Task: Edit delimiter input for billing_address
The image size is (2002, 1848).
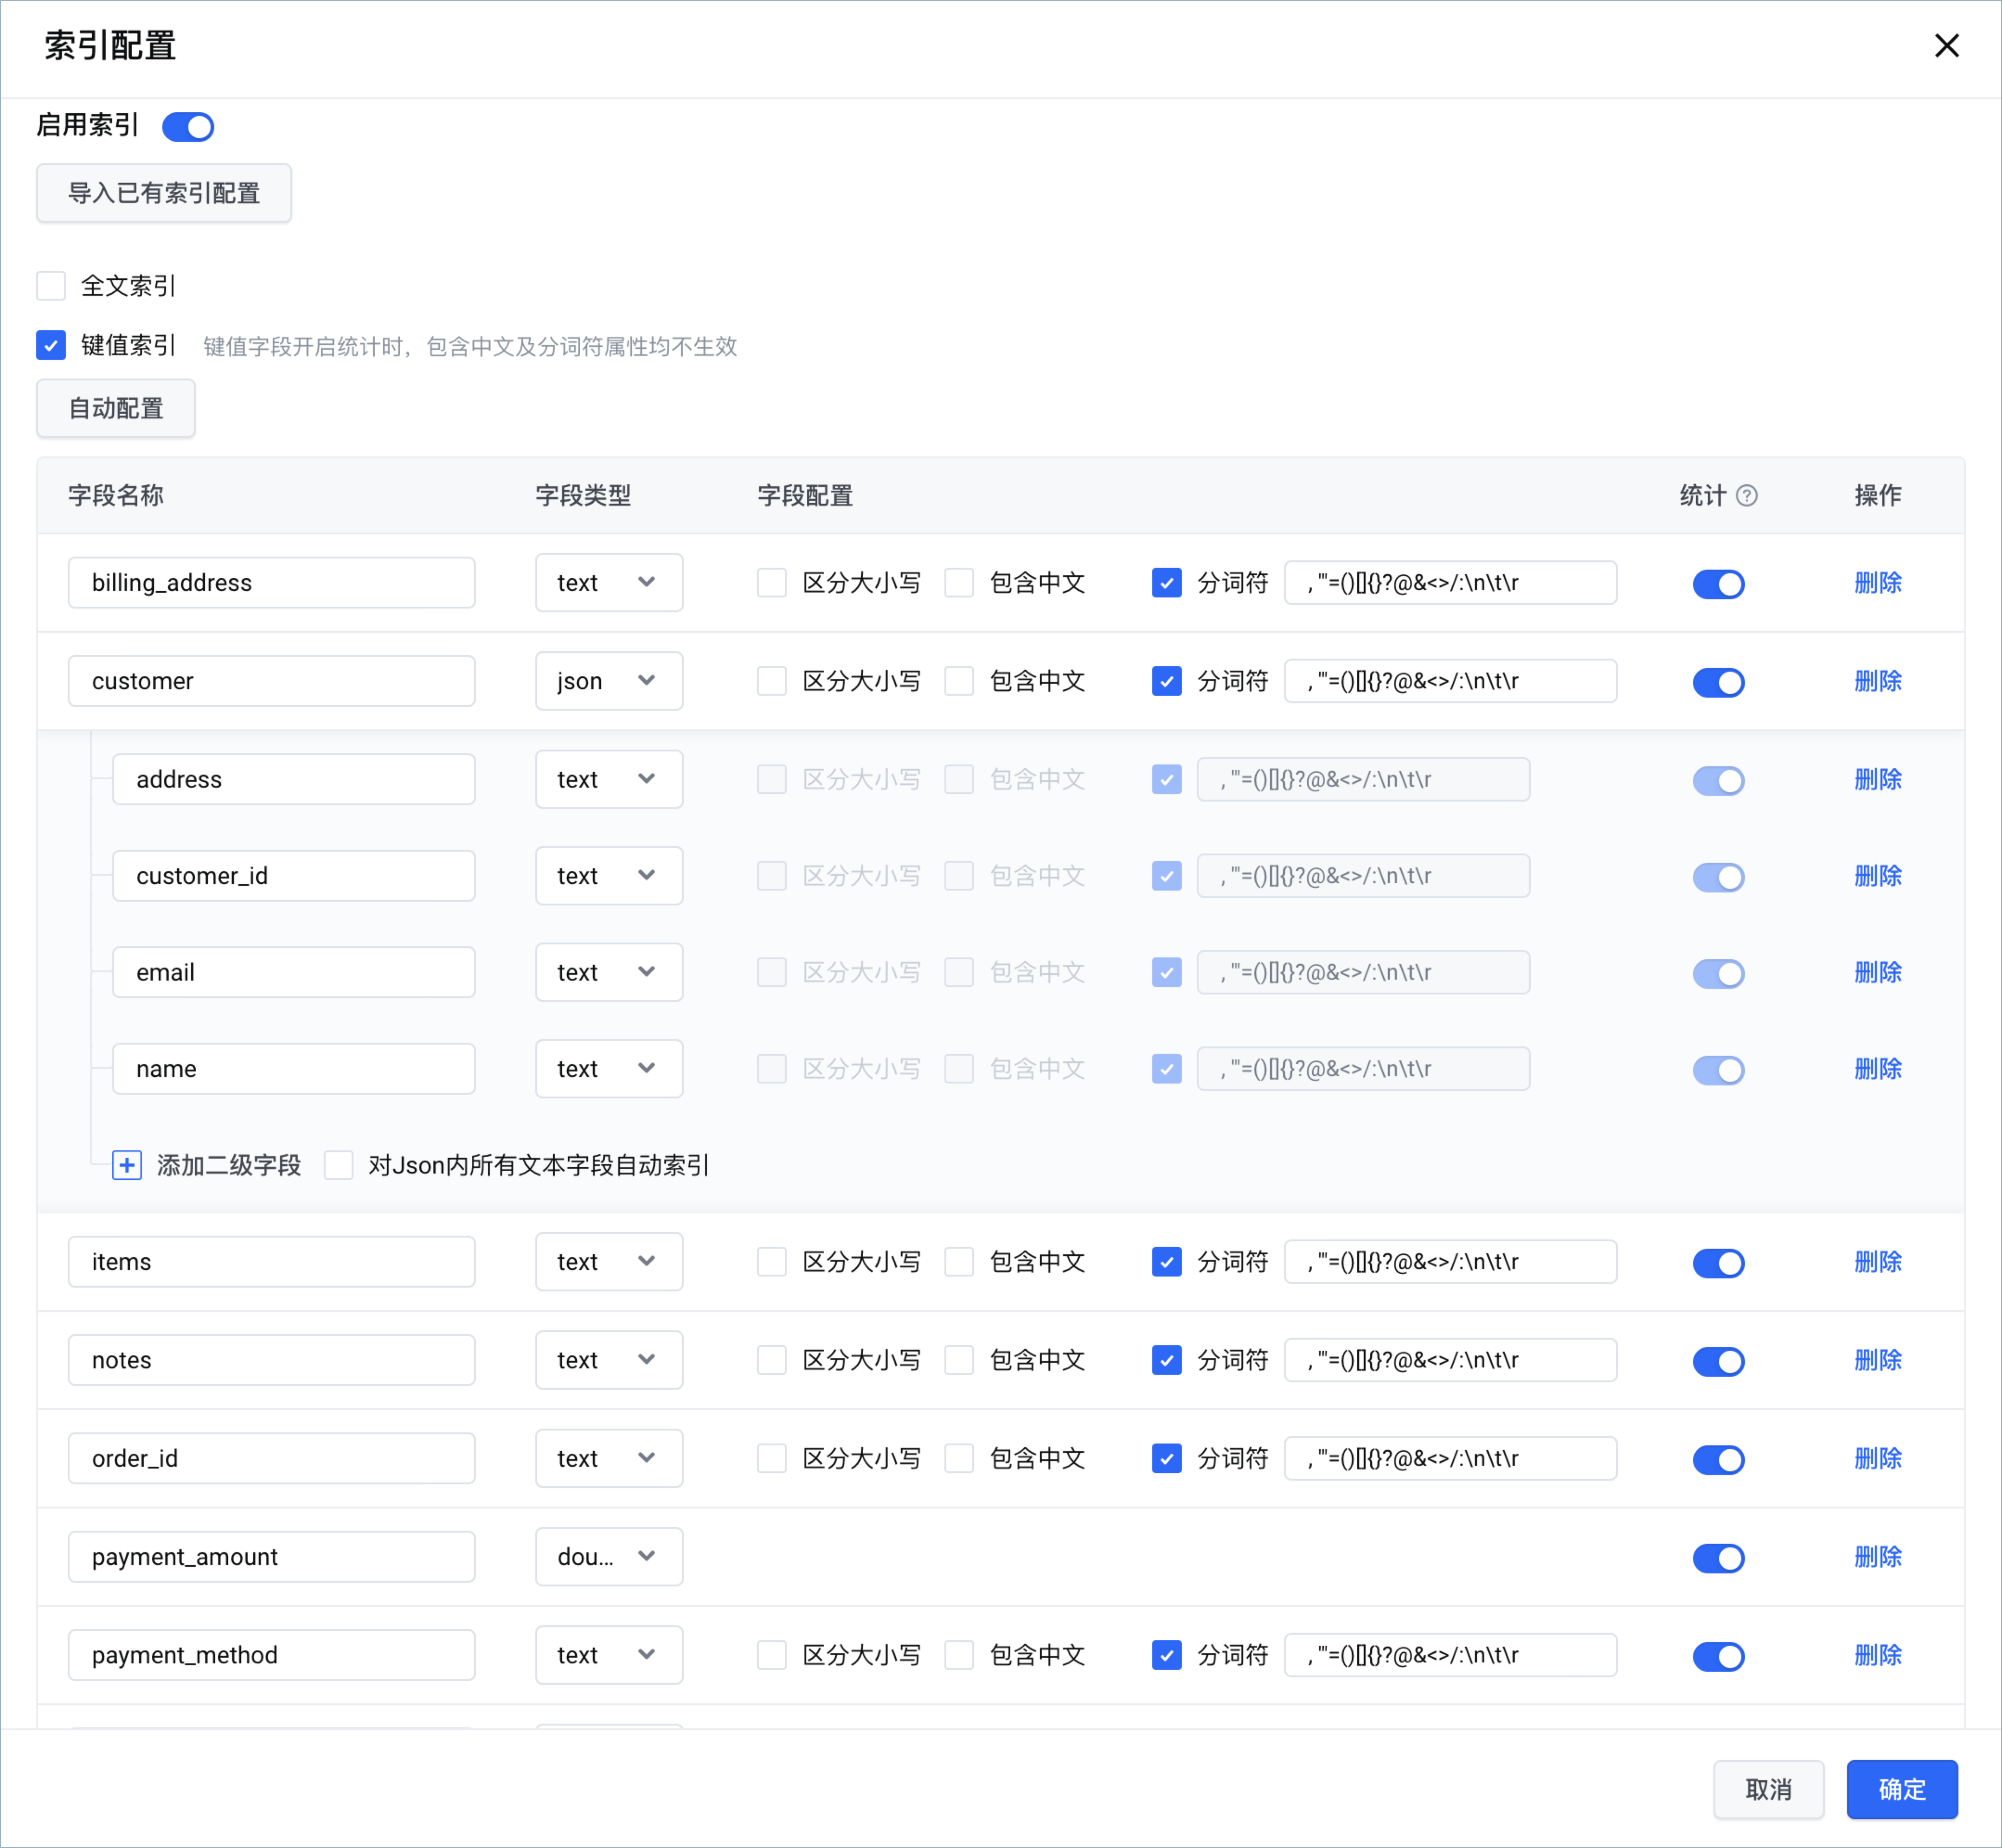Action: [1451, 583]
